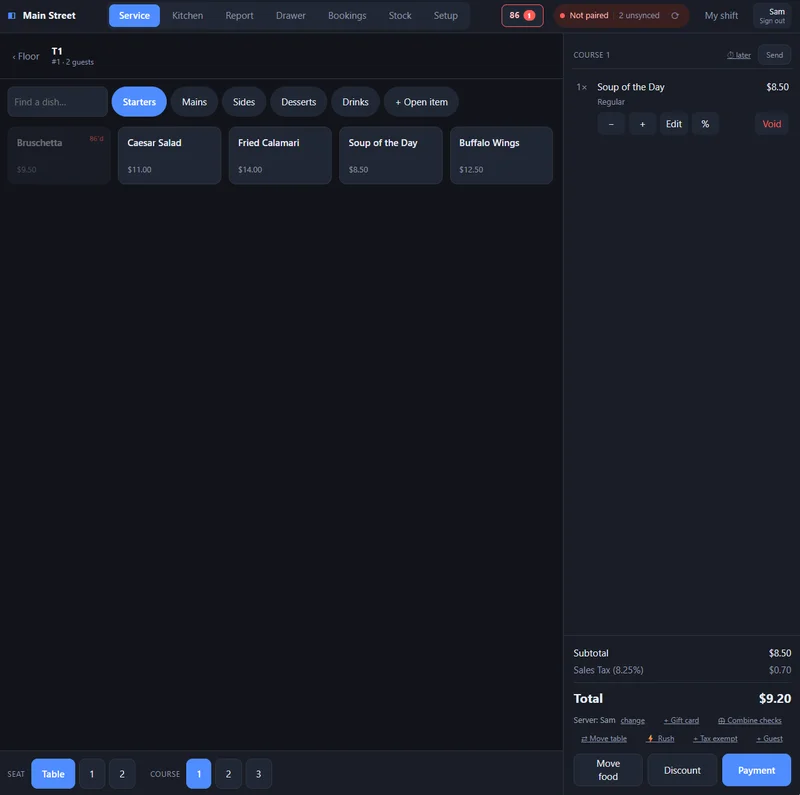
Task: Select the Table seat option
Action: click(x=53, y=774)
